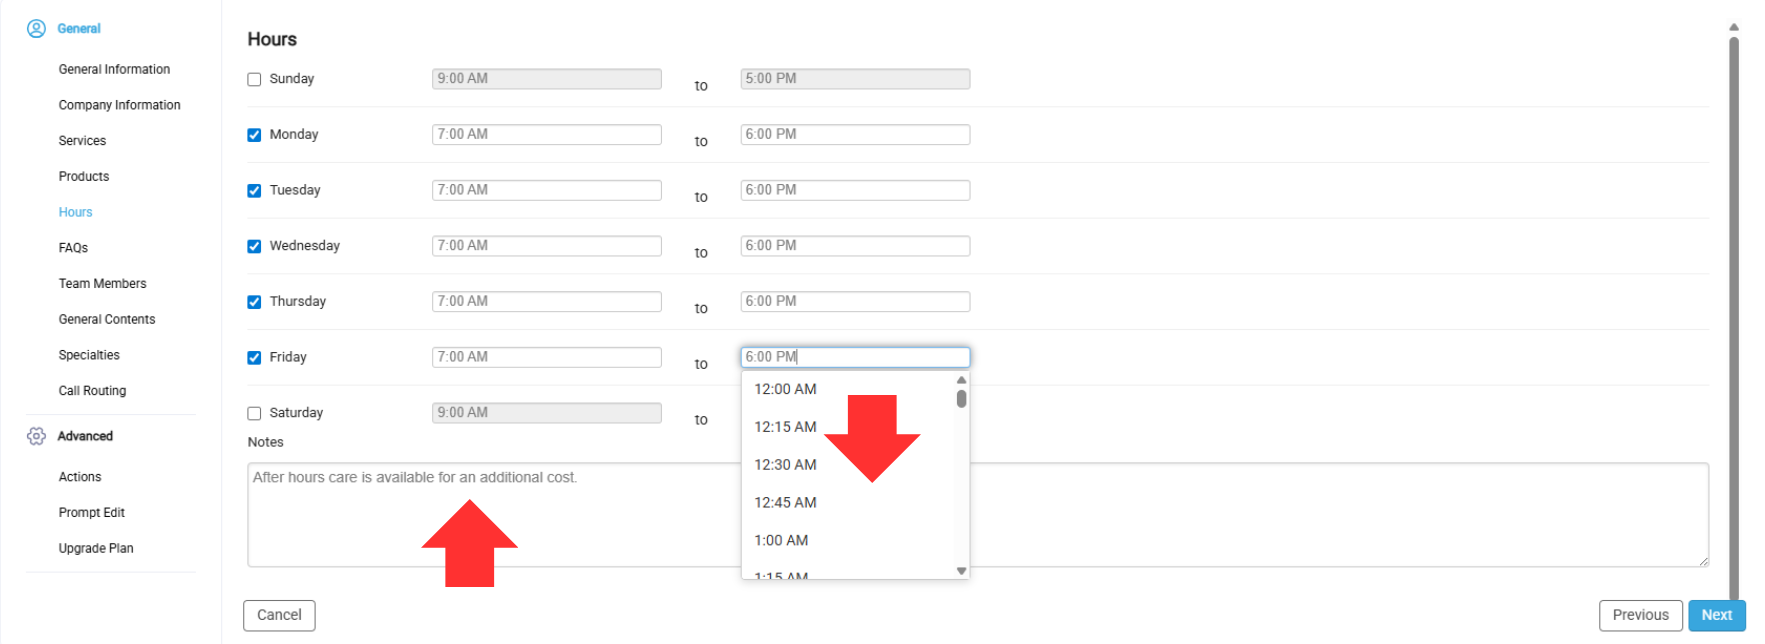1765x644 pixels.
Task: Click dropdown list scroll-down arrow
Action: point(961,571)
